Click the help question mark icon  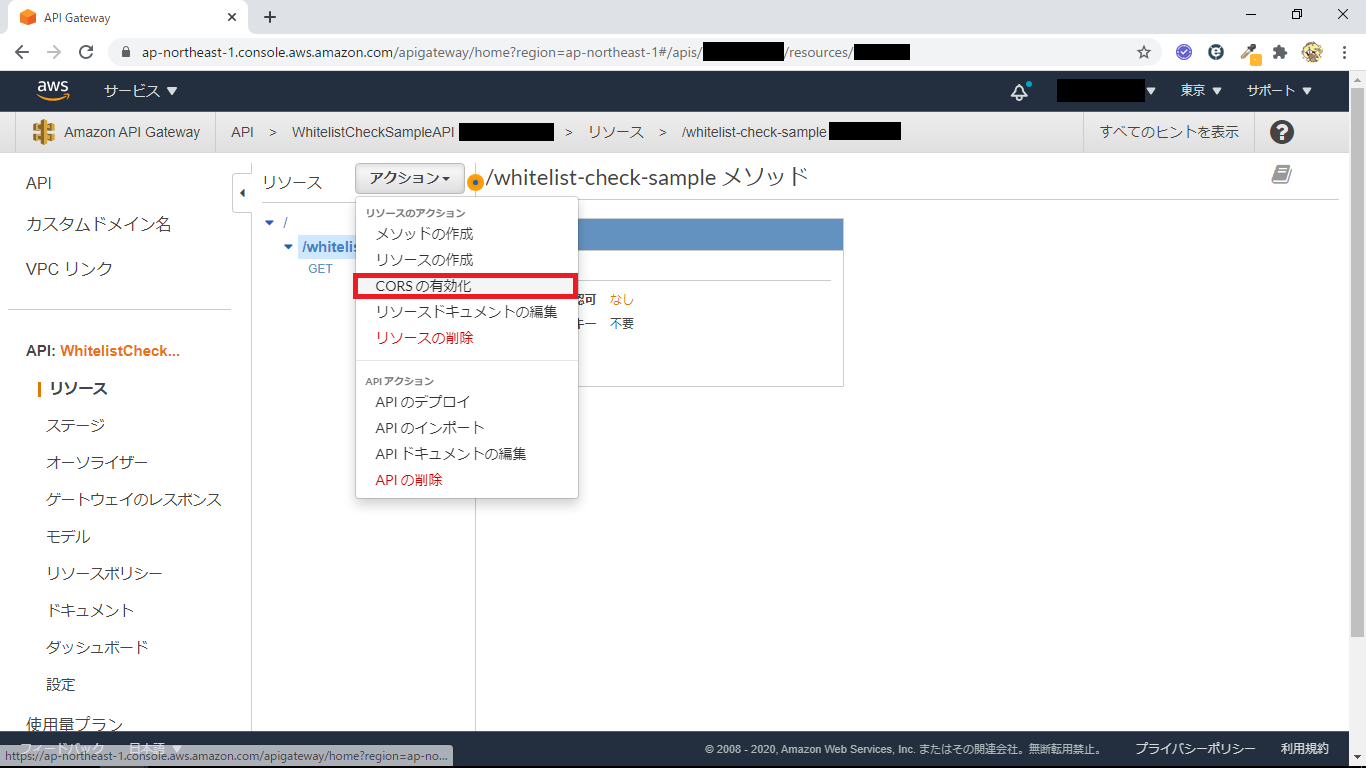point(1281,132)
